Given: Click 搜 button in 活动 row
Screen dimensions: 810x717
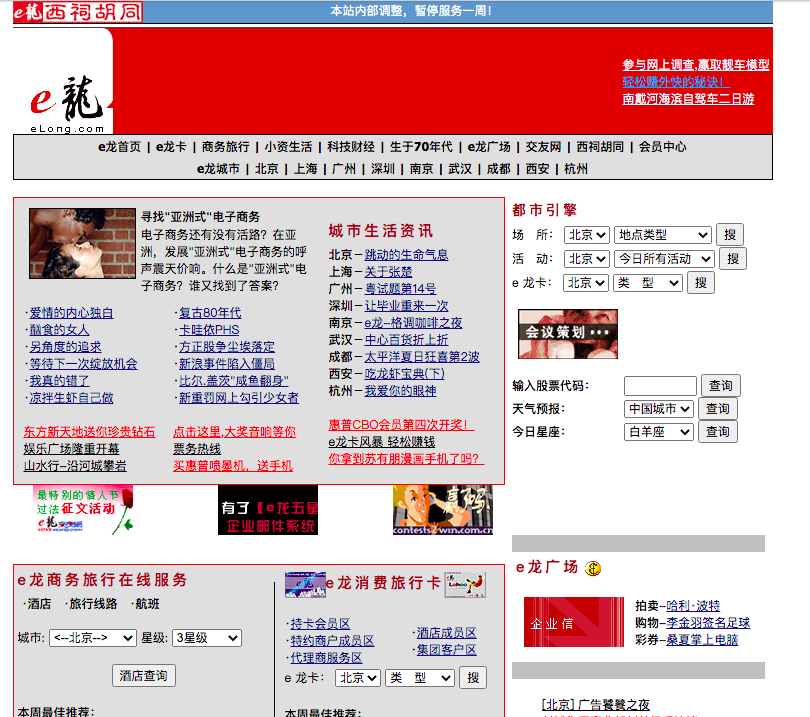Looking at the screenshot, I should (x=733, y=259).
